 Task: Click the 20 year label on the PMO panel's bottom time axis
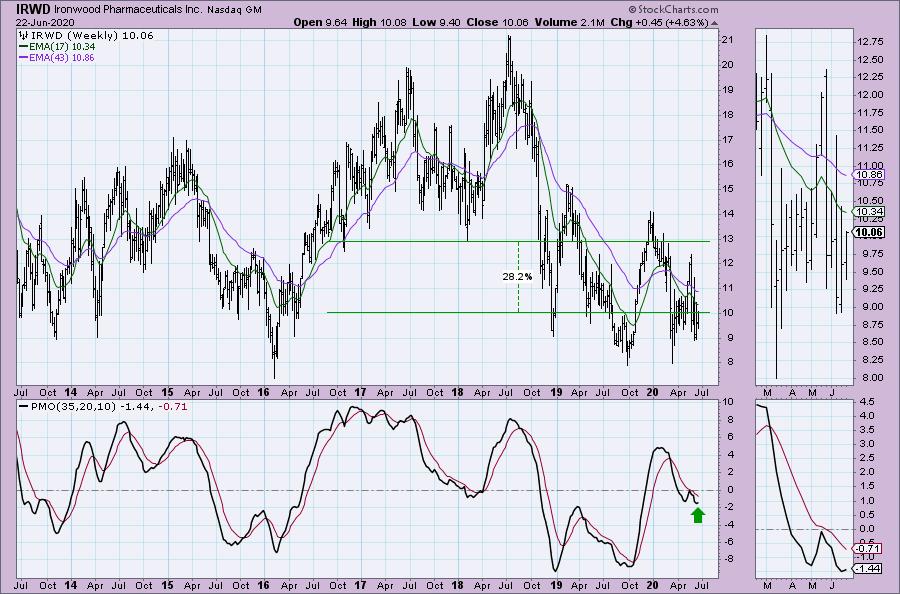click(652, 585)
